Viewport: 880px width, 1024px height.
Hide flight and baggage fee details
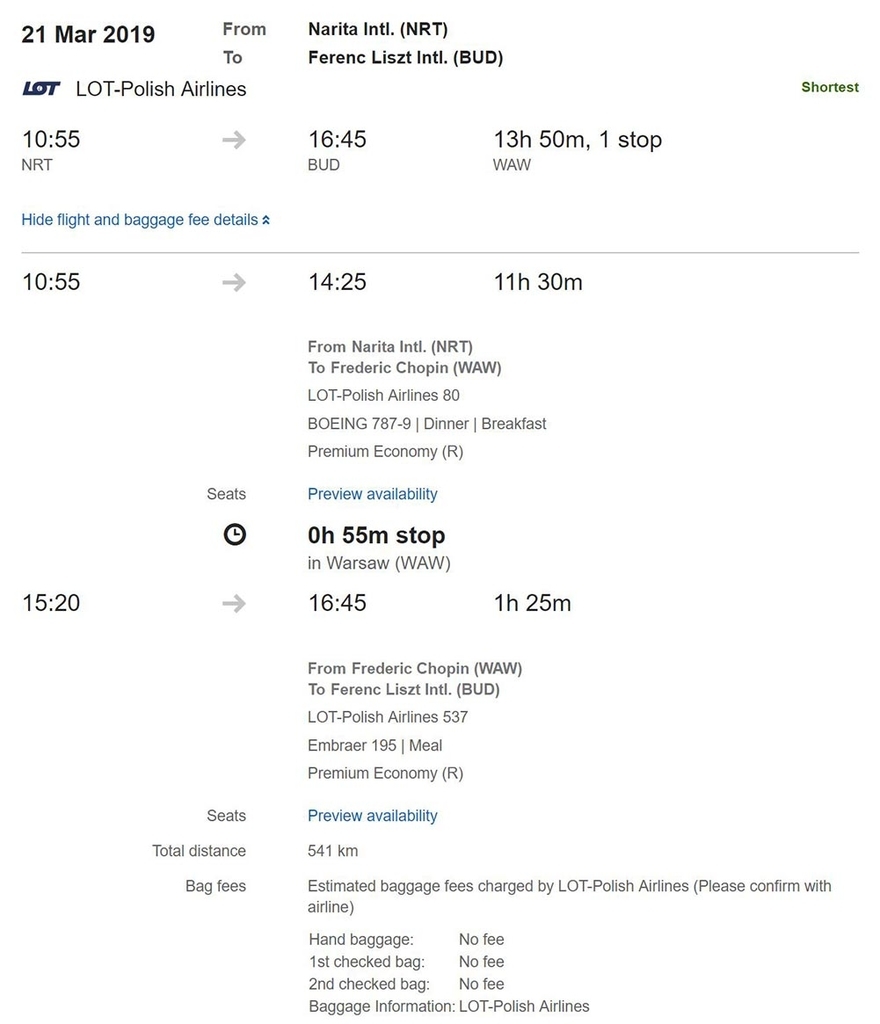point(140,220)
